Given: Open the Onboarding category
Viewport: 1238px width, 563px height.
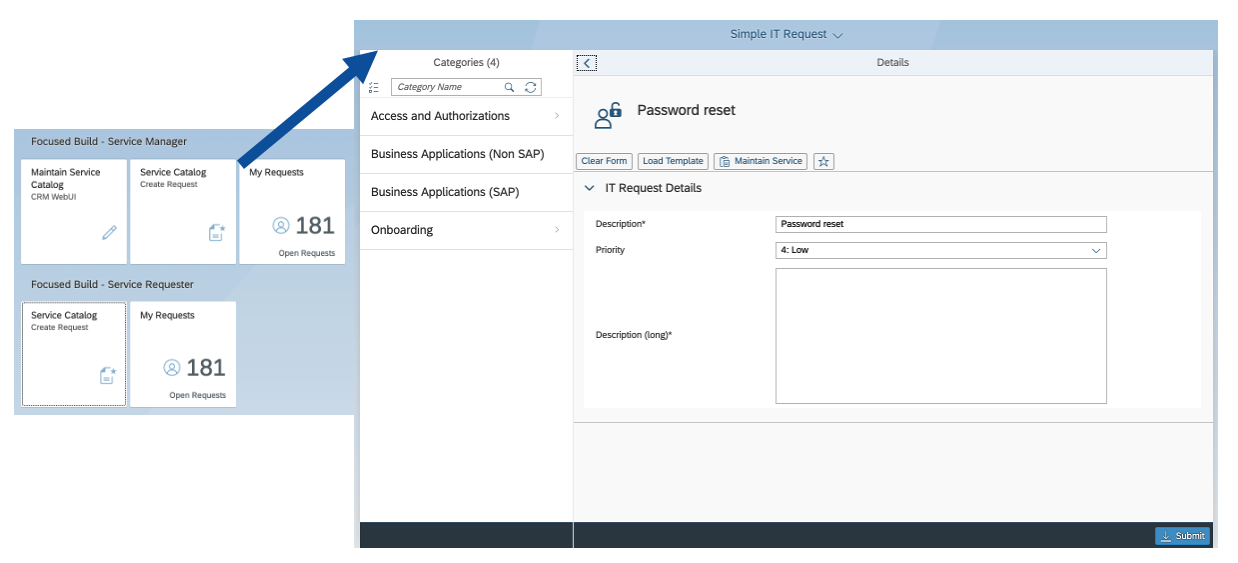Looking at the screenshot, I should click(465, 230).
